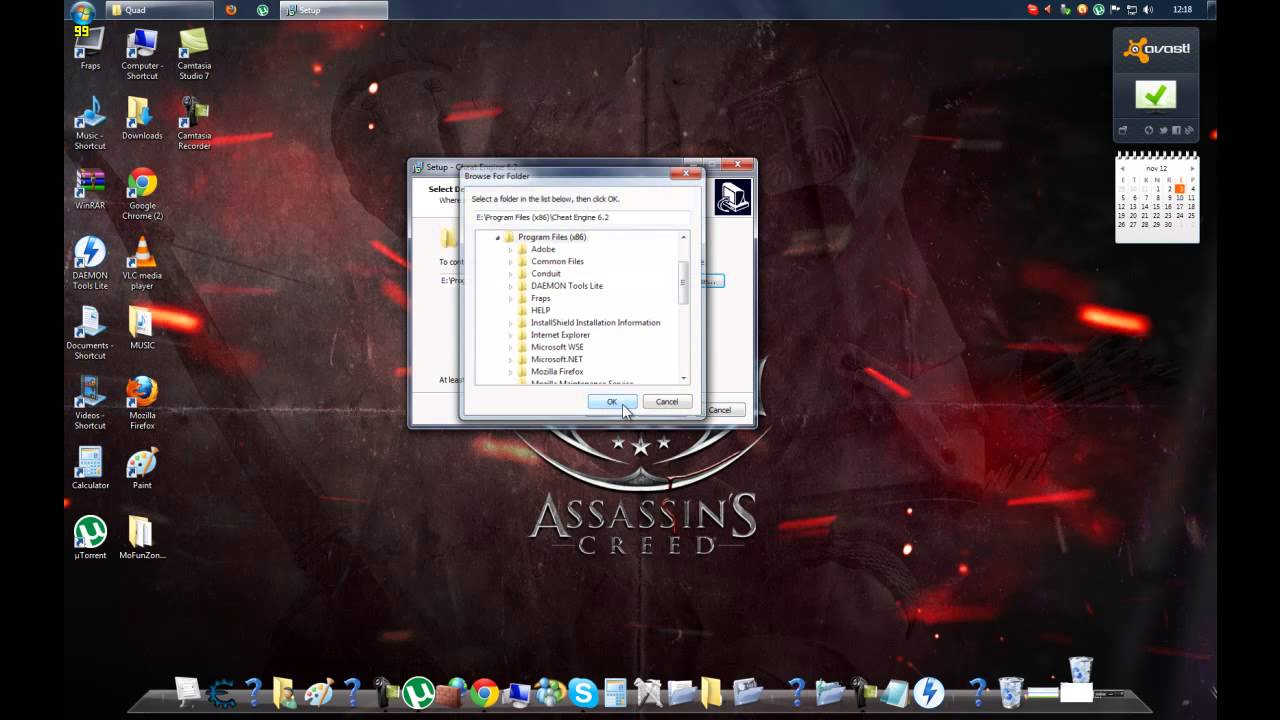This screenshot has height=720, width=1280.
Task: Launch VLC media player from the desktop
Action: coord(142,264)
